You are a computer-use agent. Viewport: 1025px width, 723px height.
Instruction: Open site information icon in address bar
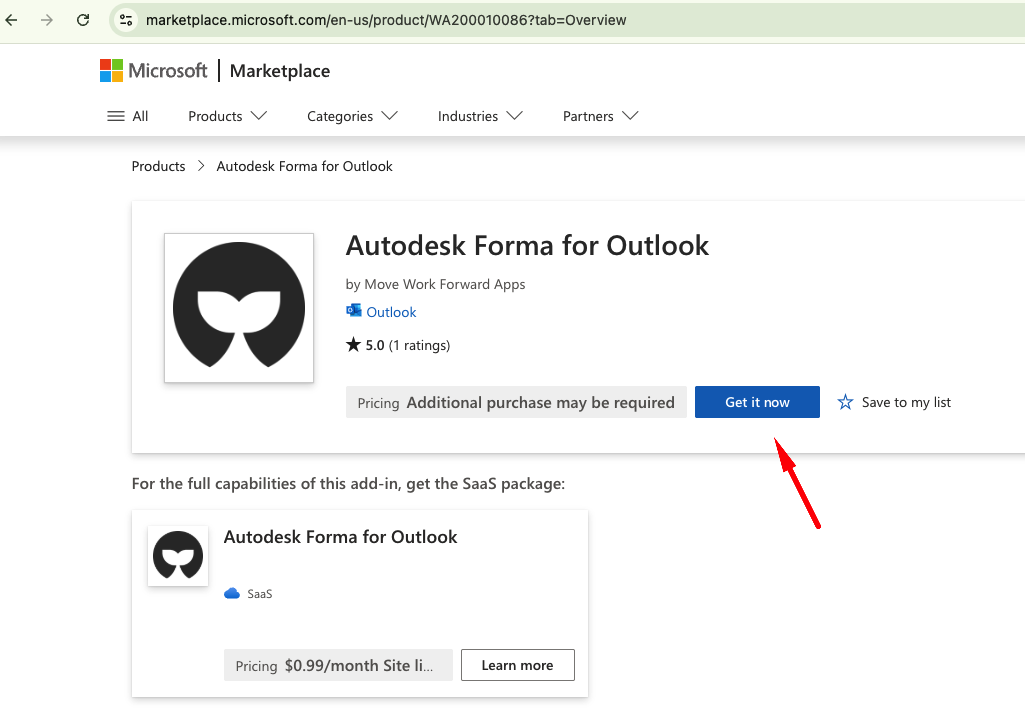[126, 20]
